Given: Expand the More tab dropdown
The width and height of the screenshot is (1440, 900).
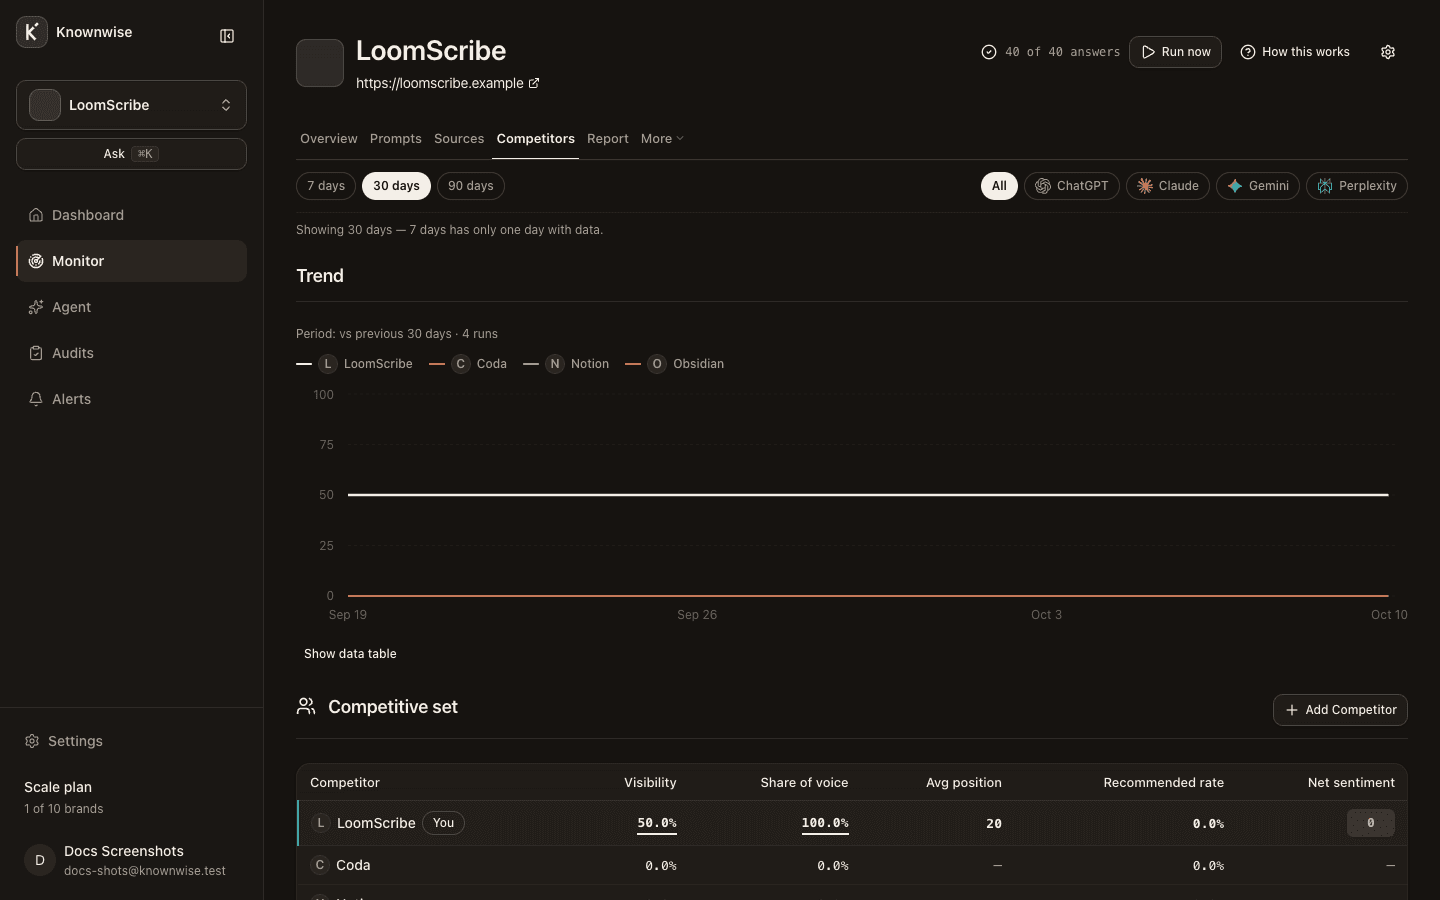Looking at the screenshot, I should coord(662,139).
